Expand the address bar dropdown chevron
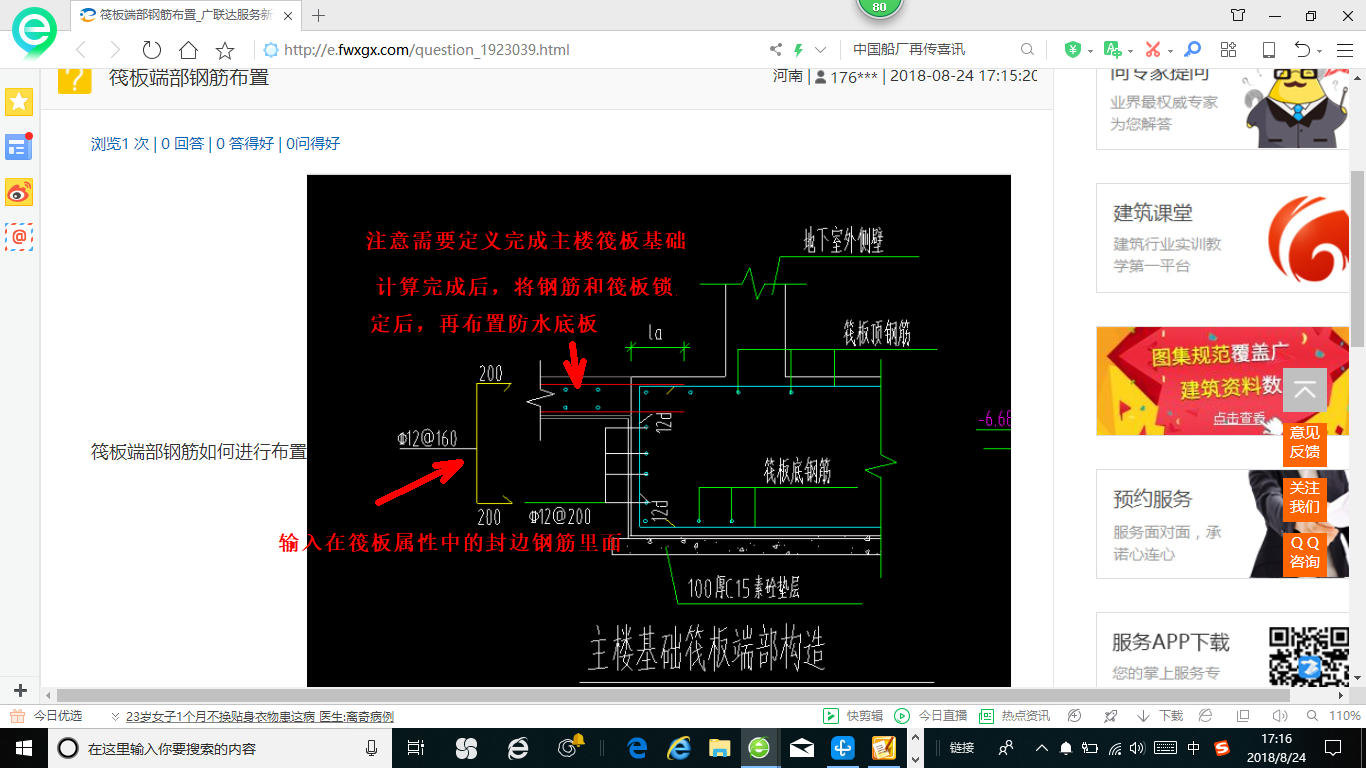The width and height of the screenshot is (1366, 768). (x=821, y=49)
